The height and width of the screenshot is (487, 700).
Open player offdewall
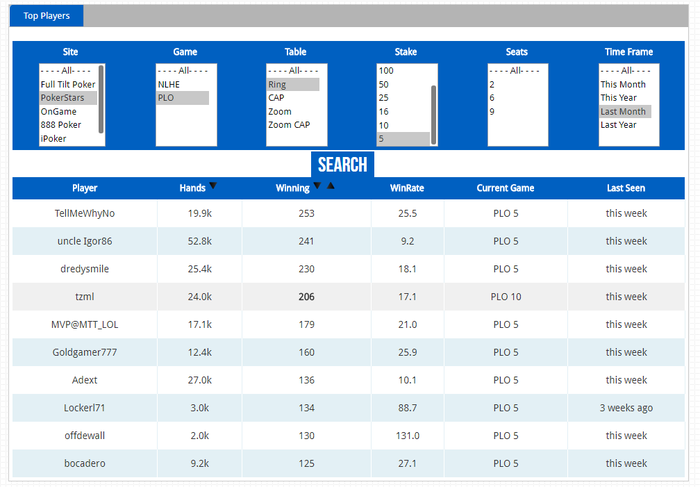[85, 436]
